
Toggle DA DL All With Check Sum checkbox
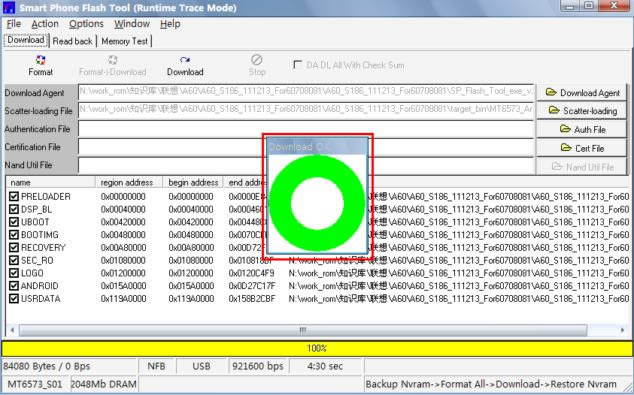298,64
